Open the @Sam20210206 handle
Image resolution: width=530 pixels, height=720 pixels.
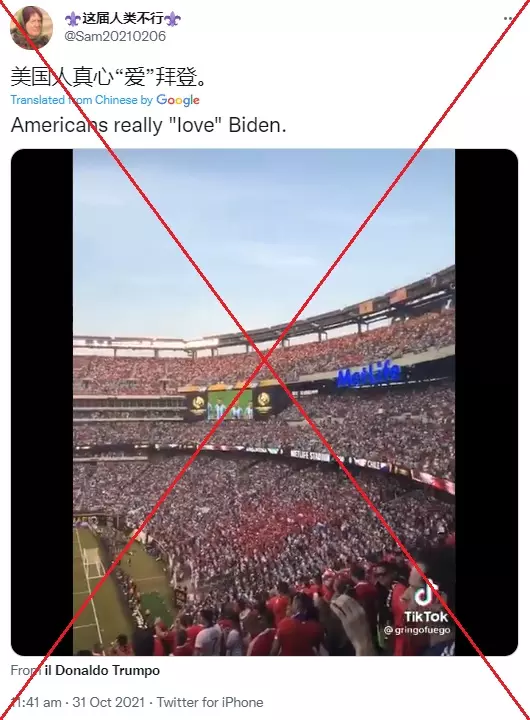pyautogui.click(x=115, y=36)
